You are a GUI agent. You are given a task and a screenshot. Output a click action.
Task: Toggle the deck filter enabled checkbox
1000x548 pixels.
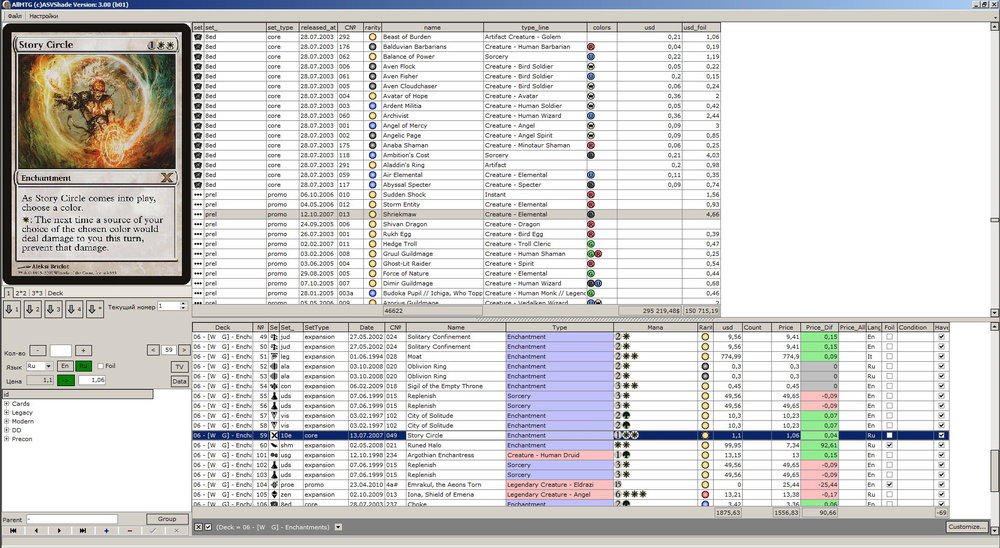pos(208,527)
